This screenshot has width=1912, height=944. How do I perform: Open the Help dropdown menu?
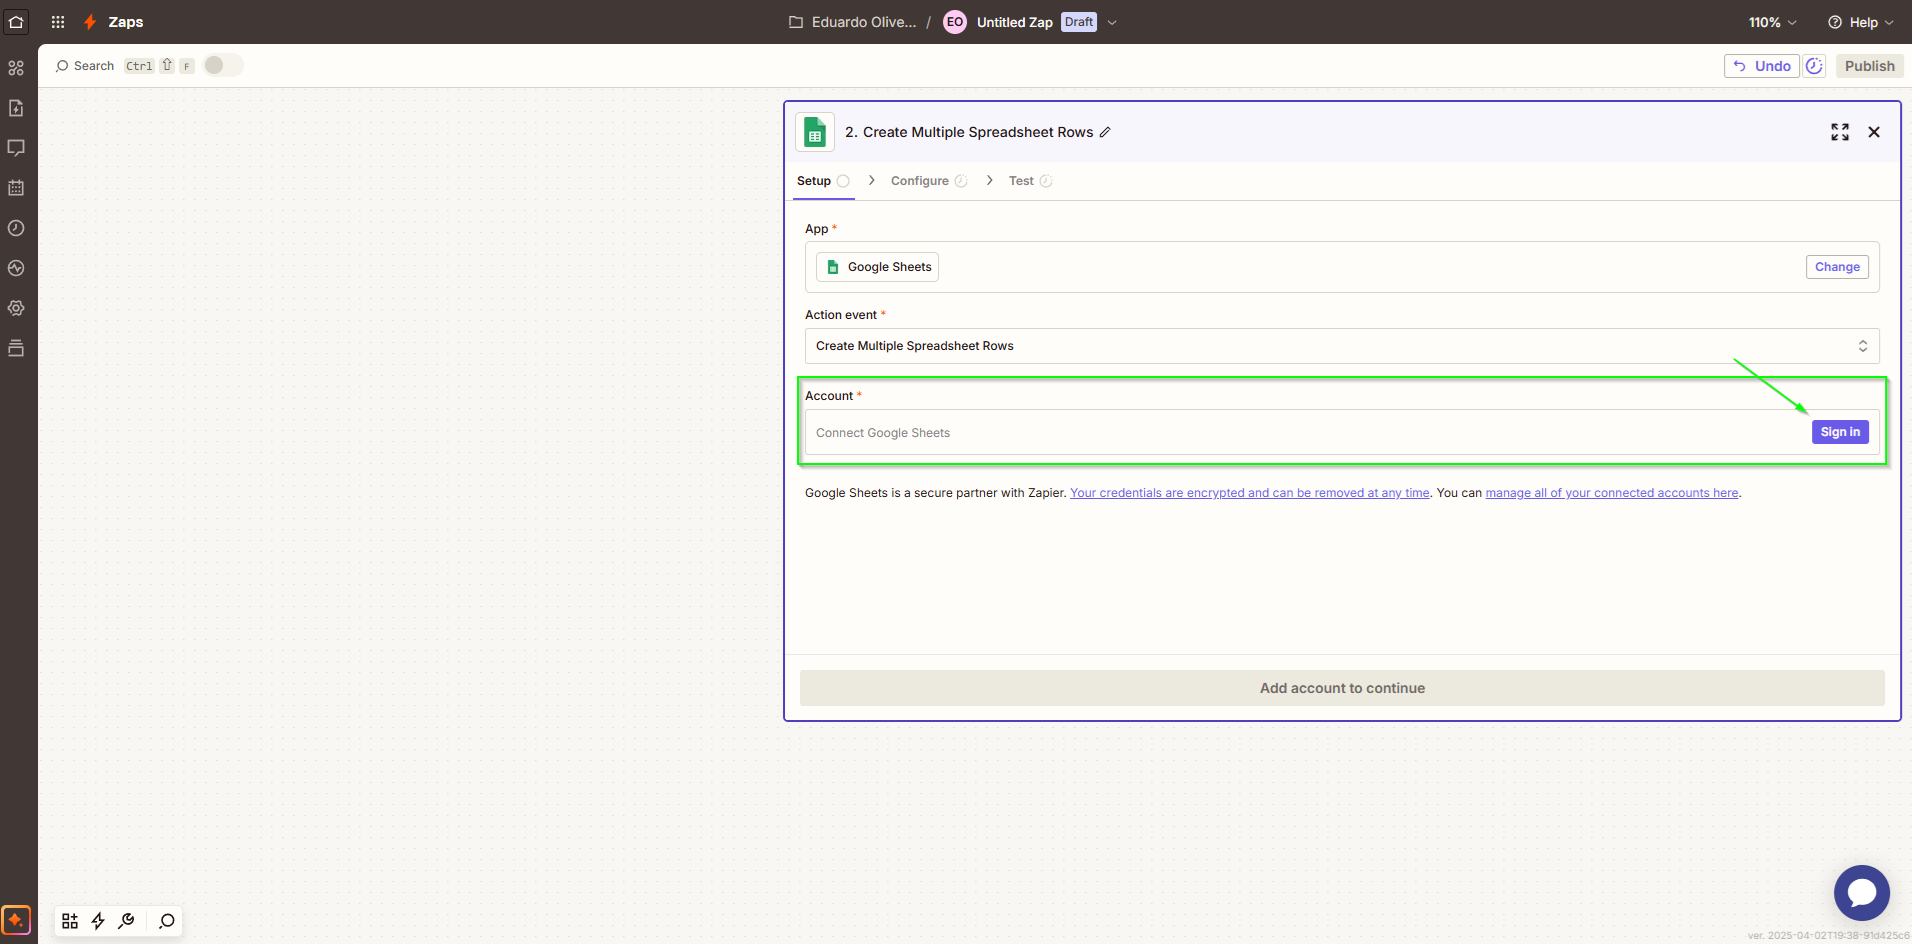1860,22
